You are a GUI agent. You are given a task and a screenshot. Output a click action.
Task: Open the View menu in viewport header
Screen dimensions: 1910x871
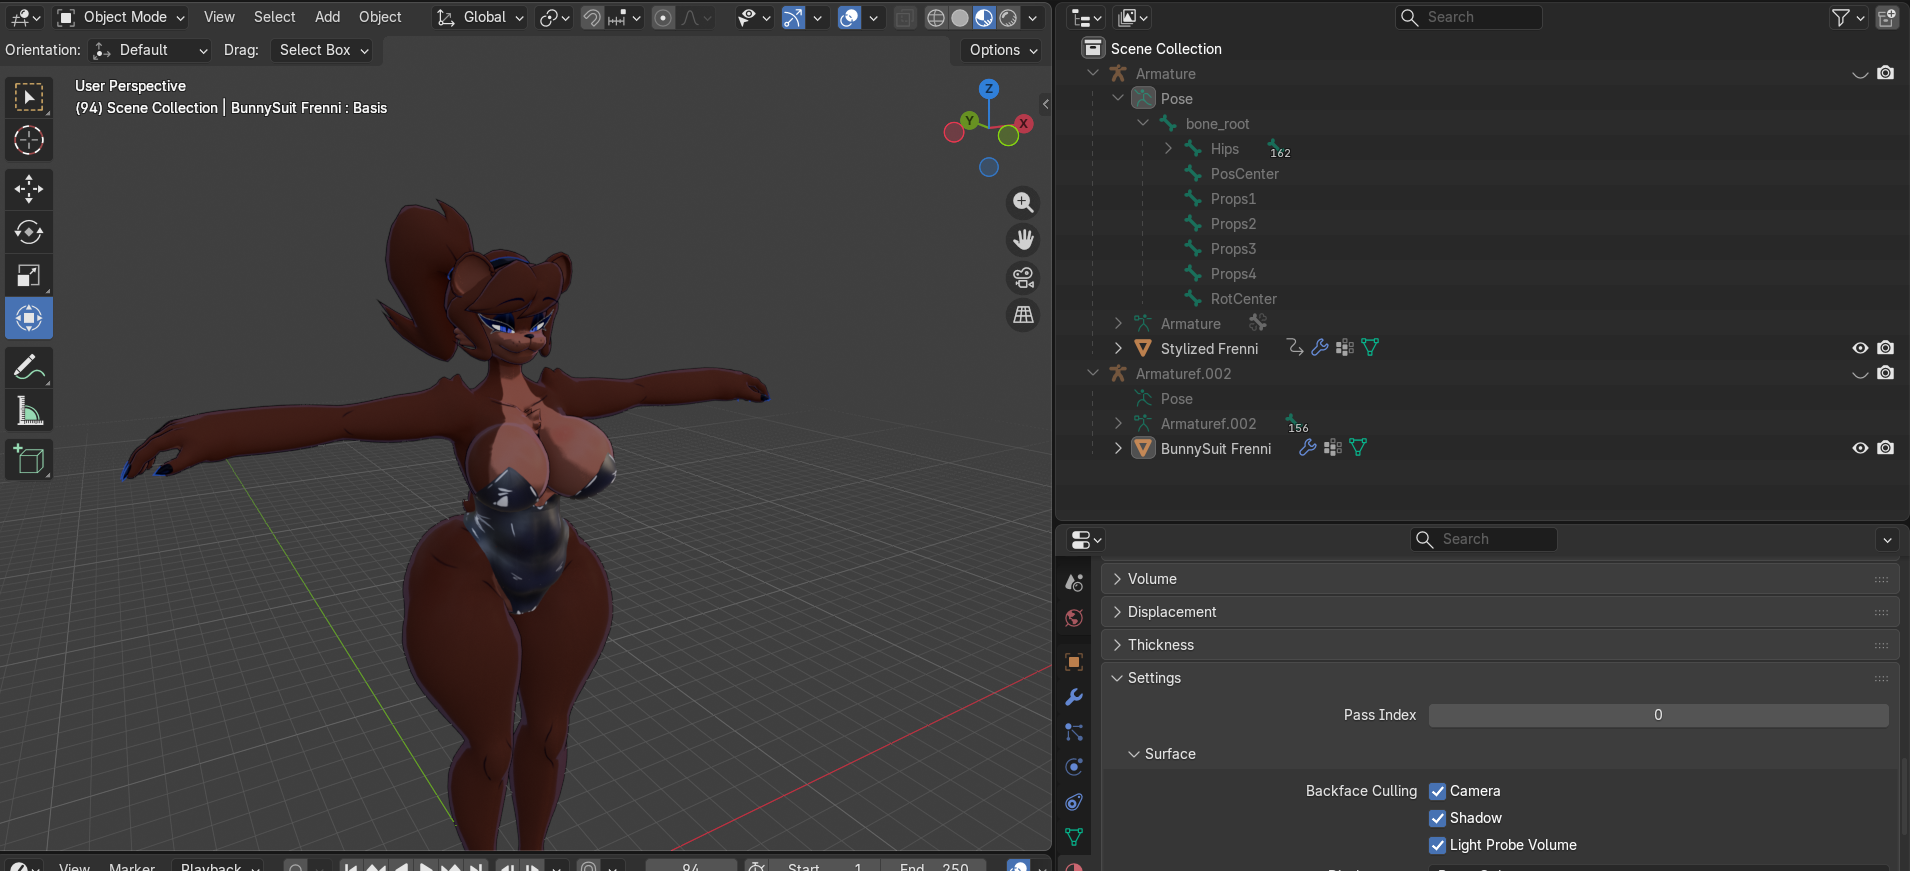[x=219, y=17]
